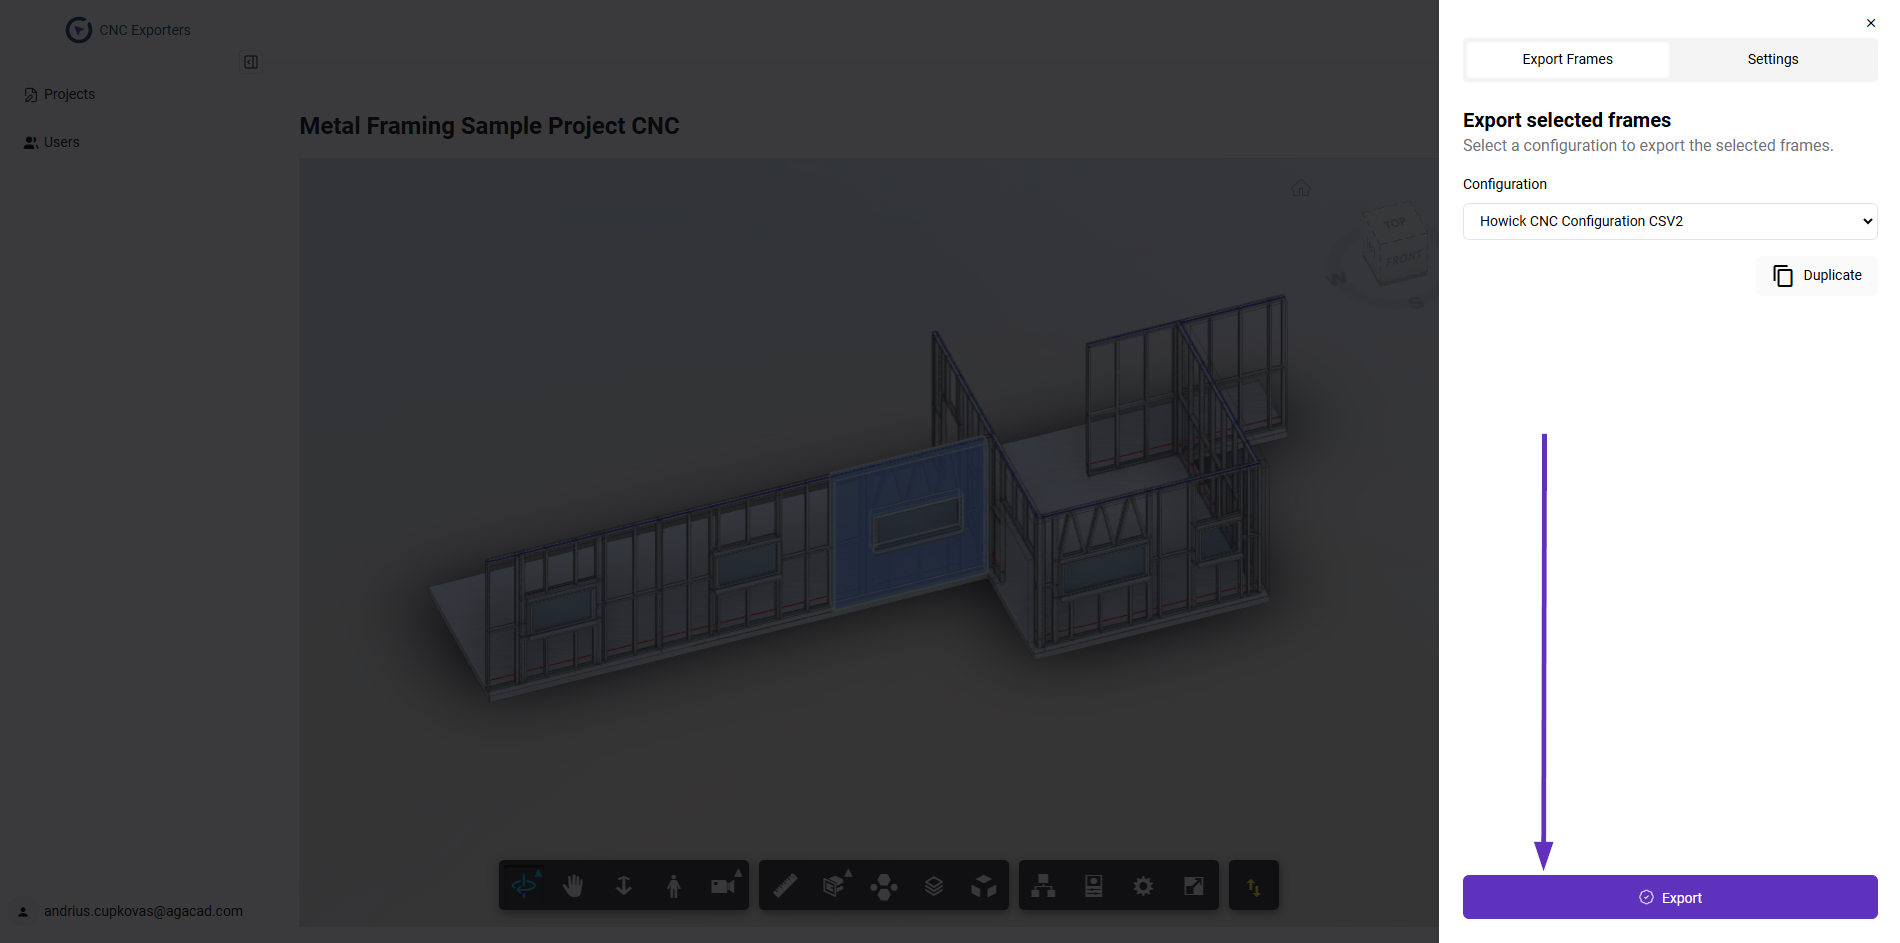
Task: Click the Duplicate configuration button
Action: (x=1817, y=275)
